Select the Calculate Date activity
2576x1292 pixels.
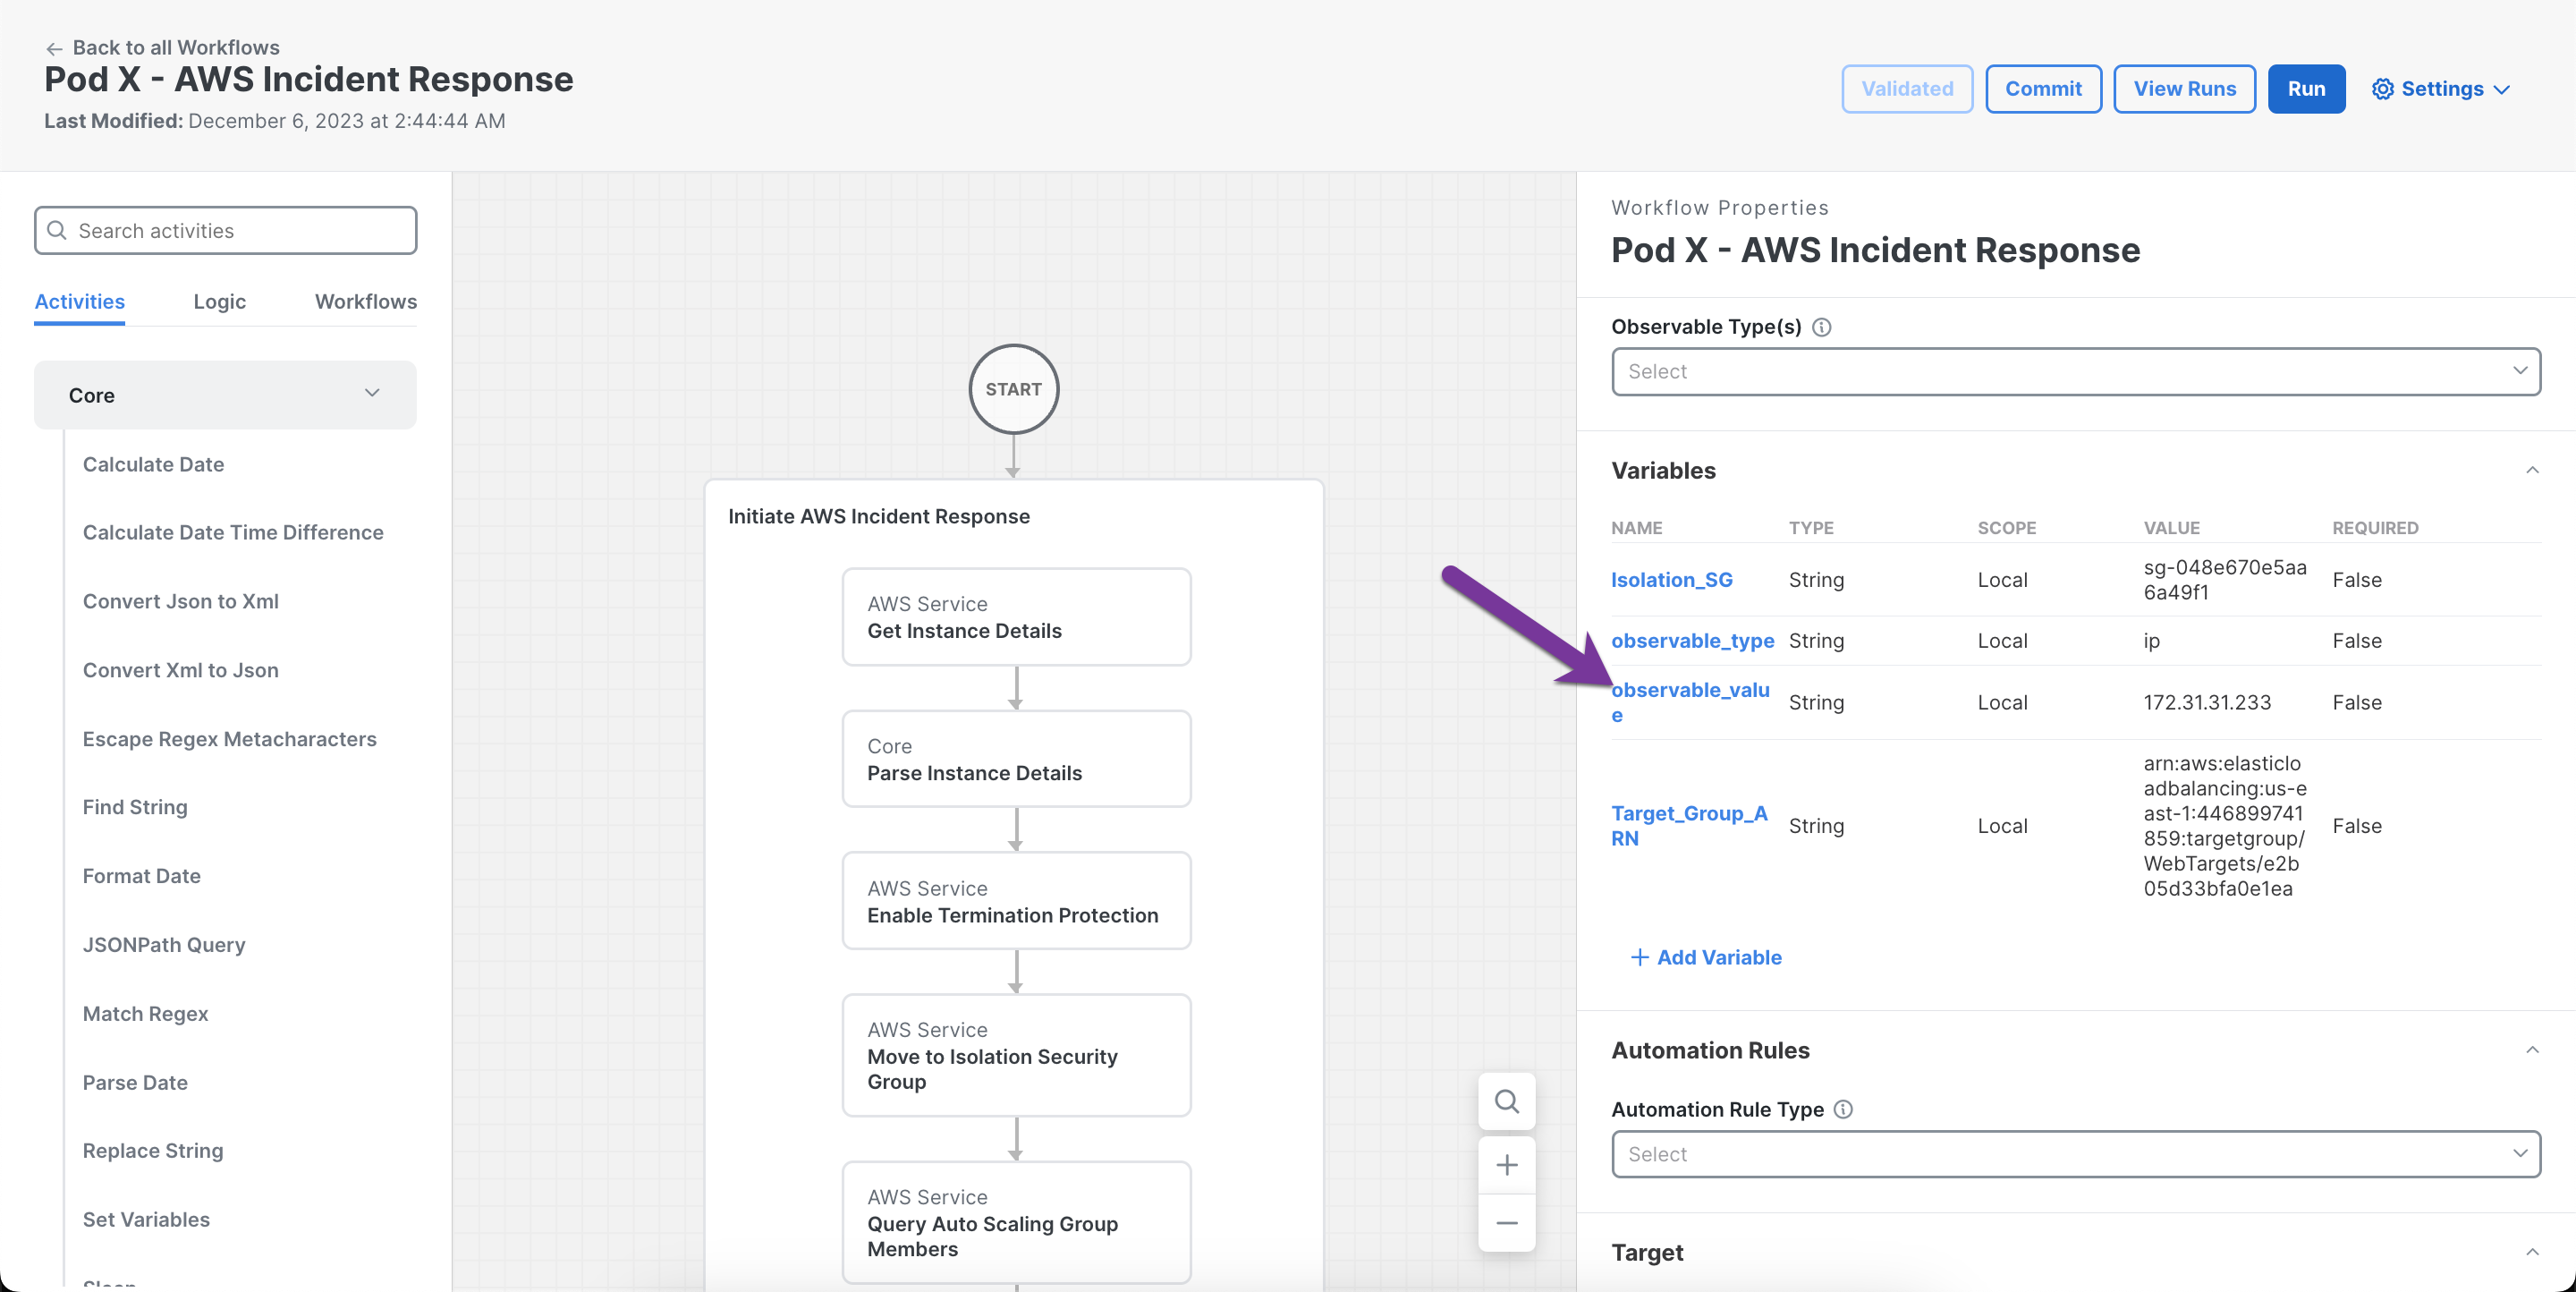click(153, 464)
